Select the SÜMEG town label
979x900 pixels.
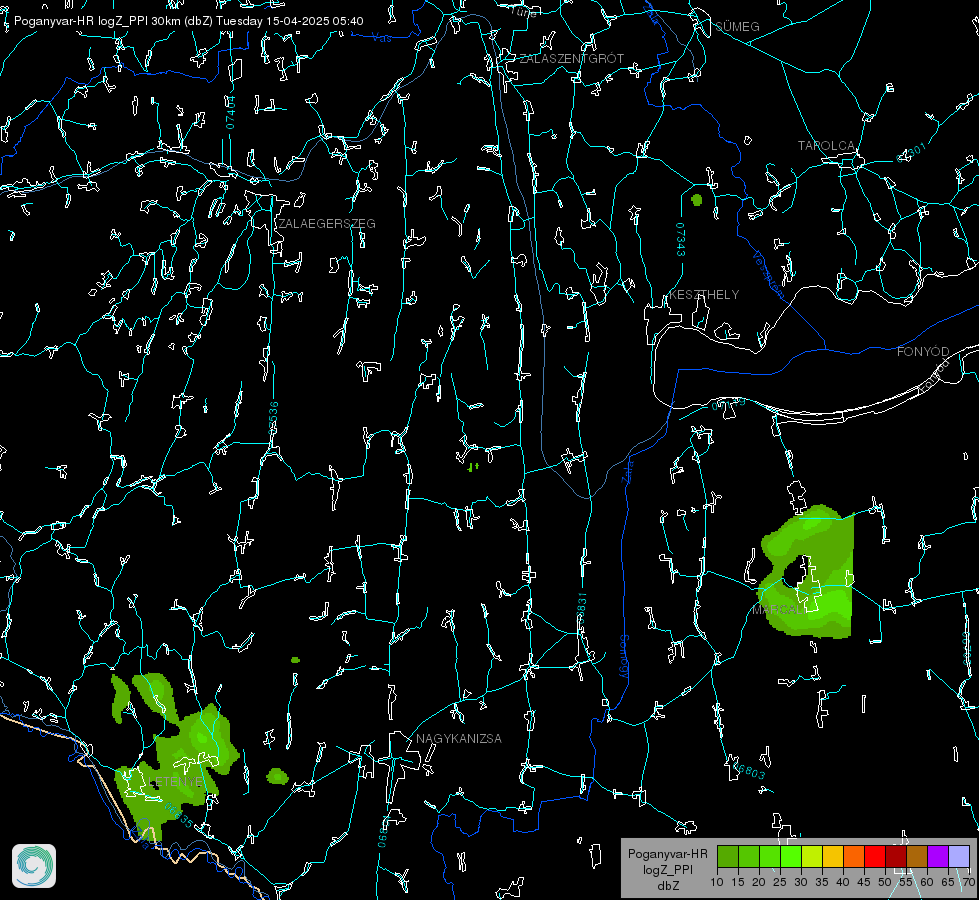737,27
